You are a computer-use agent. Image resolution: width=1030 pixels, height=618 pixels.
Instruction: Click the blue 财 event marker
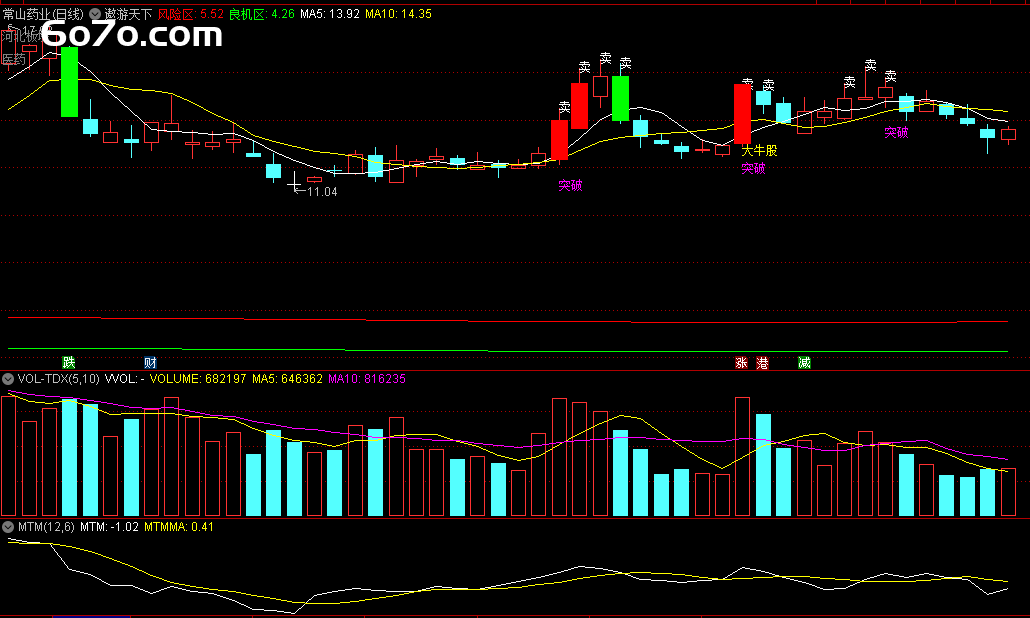[150, 363]
